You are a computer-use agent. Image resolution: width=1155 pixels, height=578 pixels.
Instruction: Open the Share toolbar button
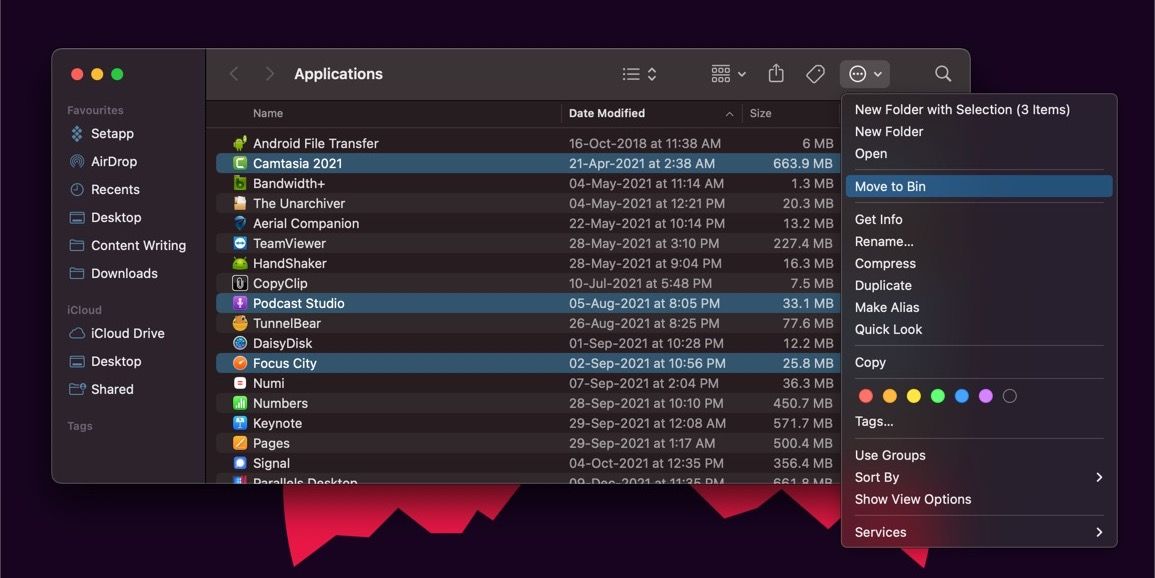click(x=776, y=74)
